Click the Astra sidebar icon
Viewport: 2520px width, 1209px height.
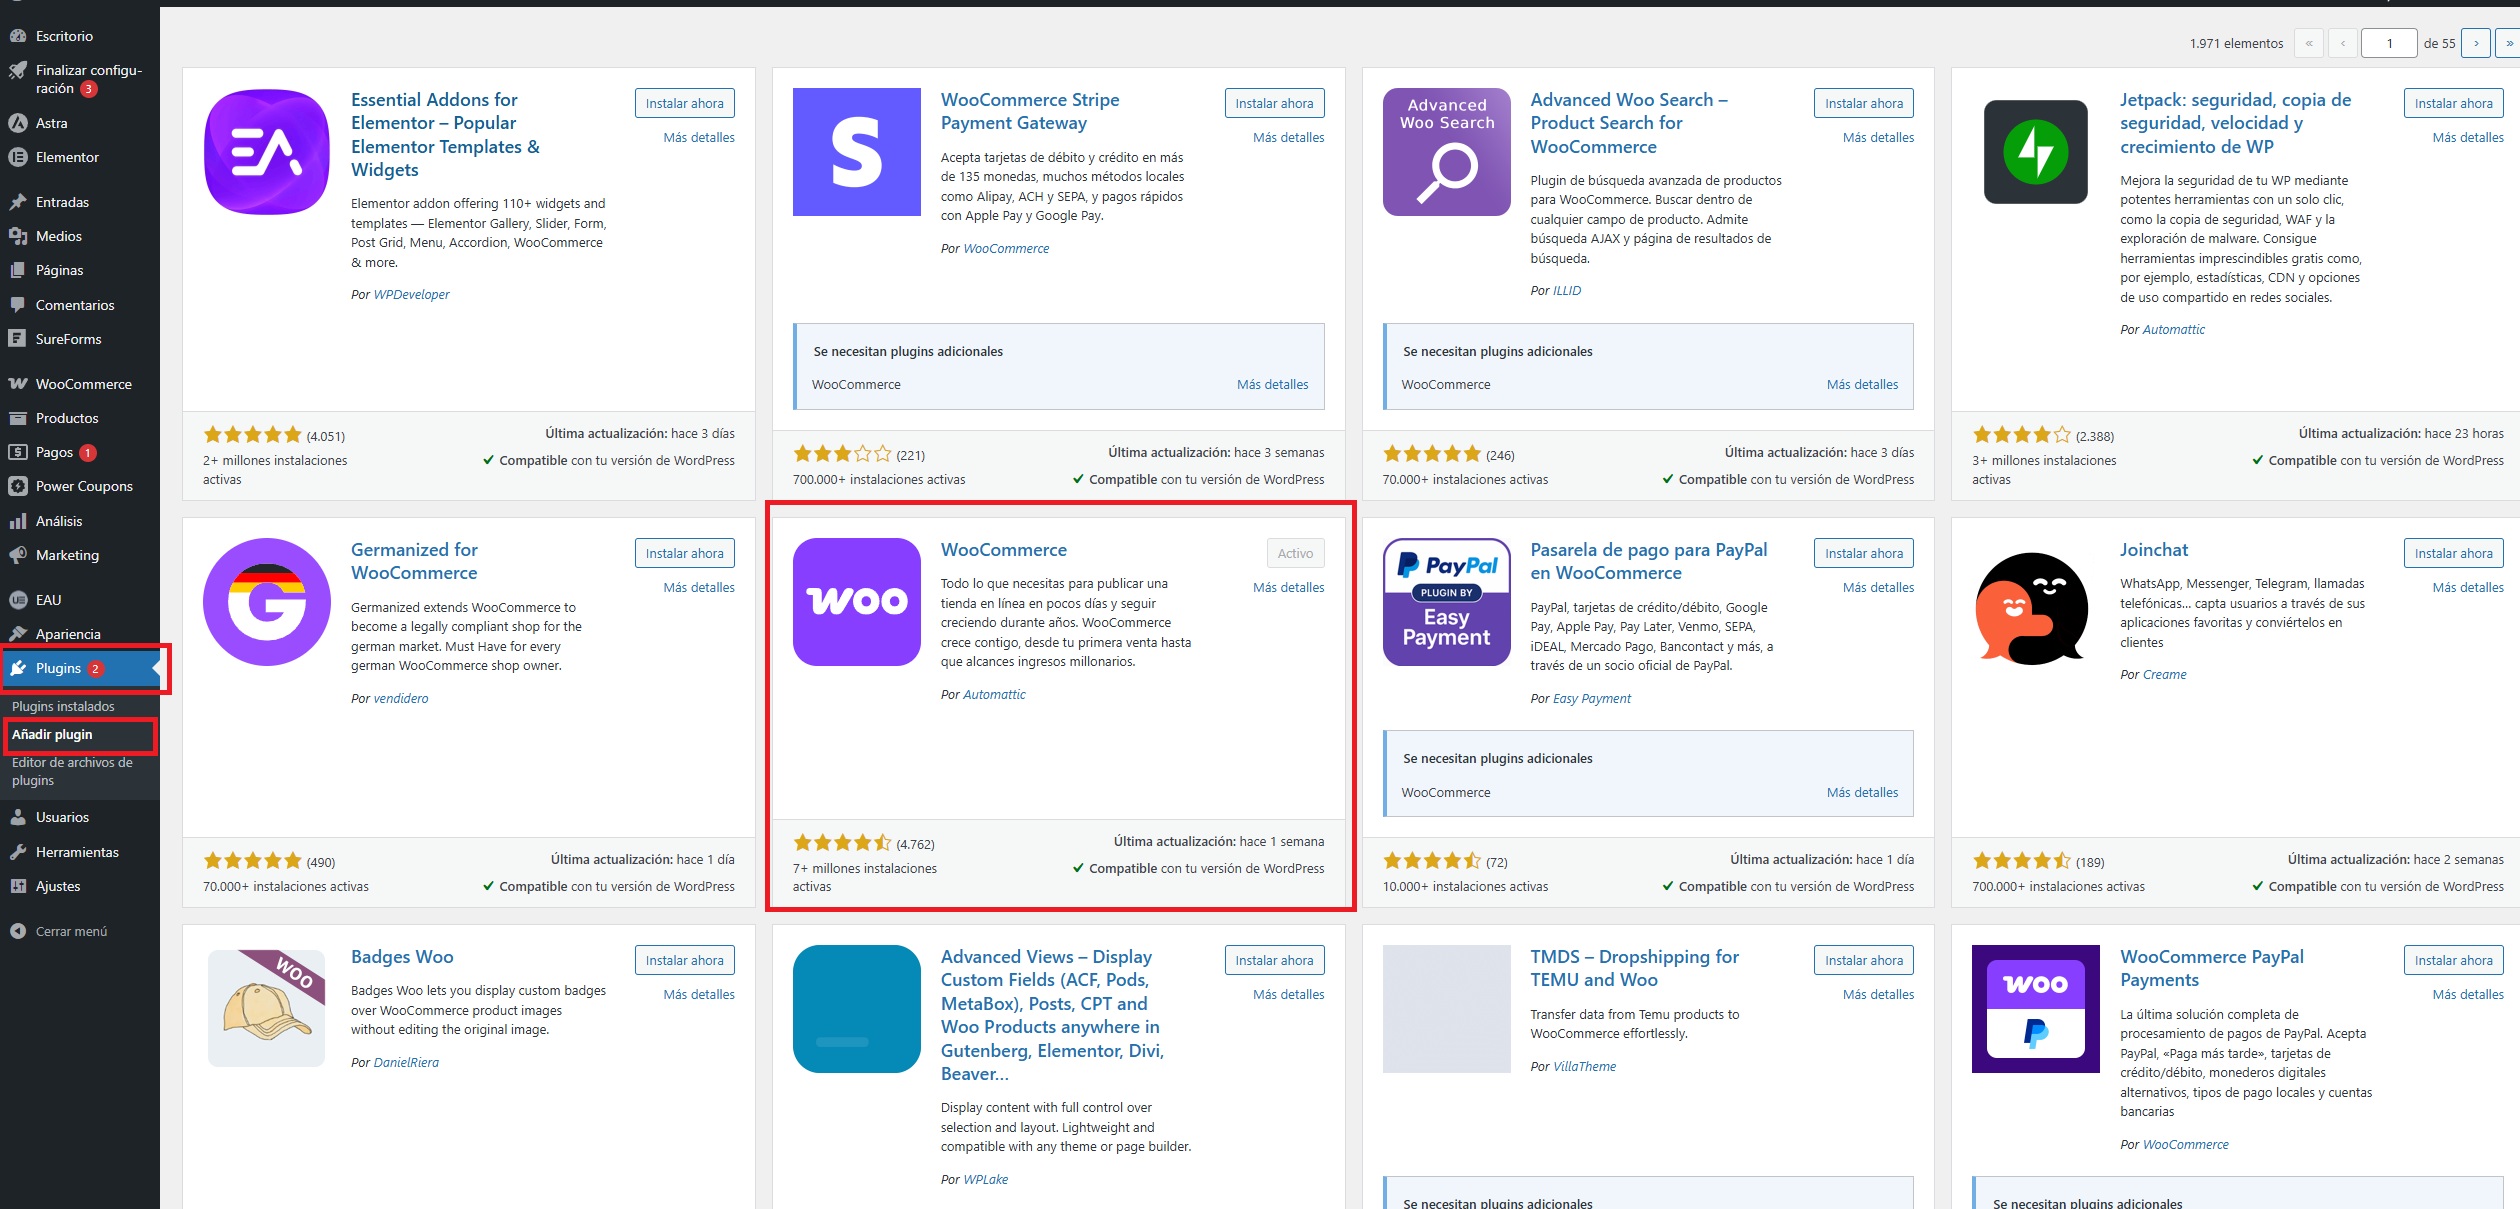17,123
